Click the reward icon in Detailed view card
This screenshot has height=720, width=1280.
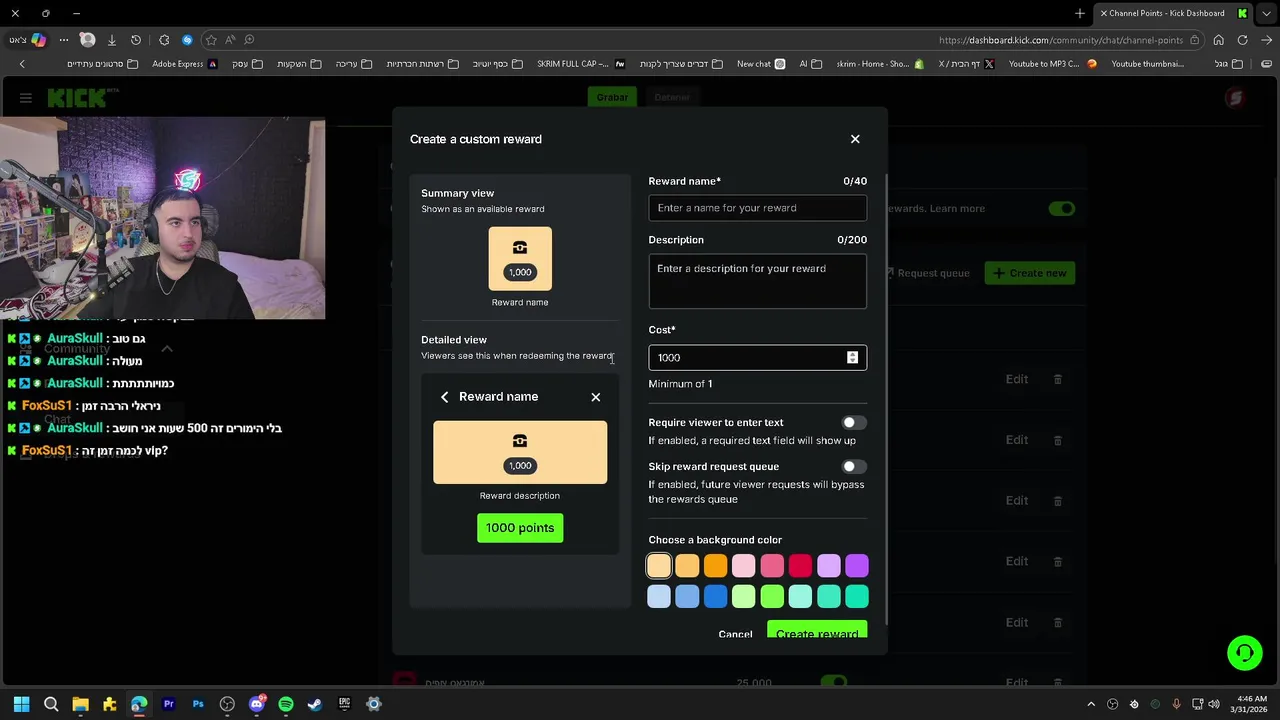520,441
